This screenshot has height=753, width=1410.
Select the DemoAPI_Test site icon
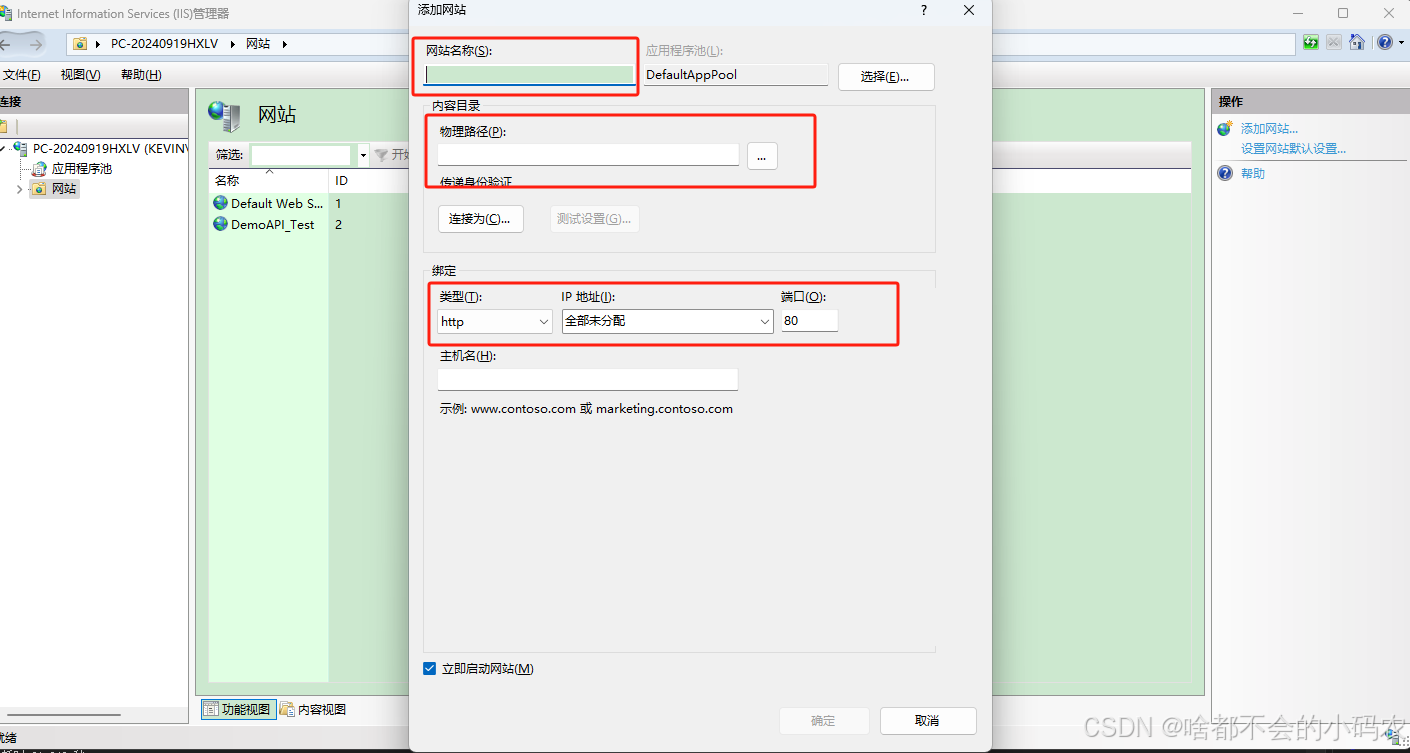click(x=220, y=224)
